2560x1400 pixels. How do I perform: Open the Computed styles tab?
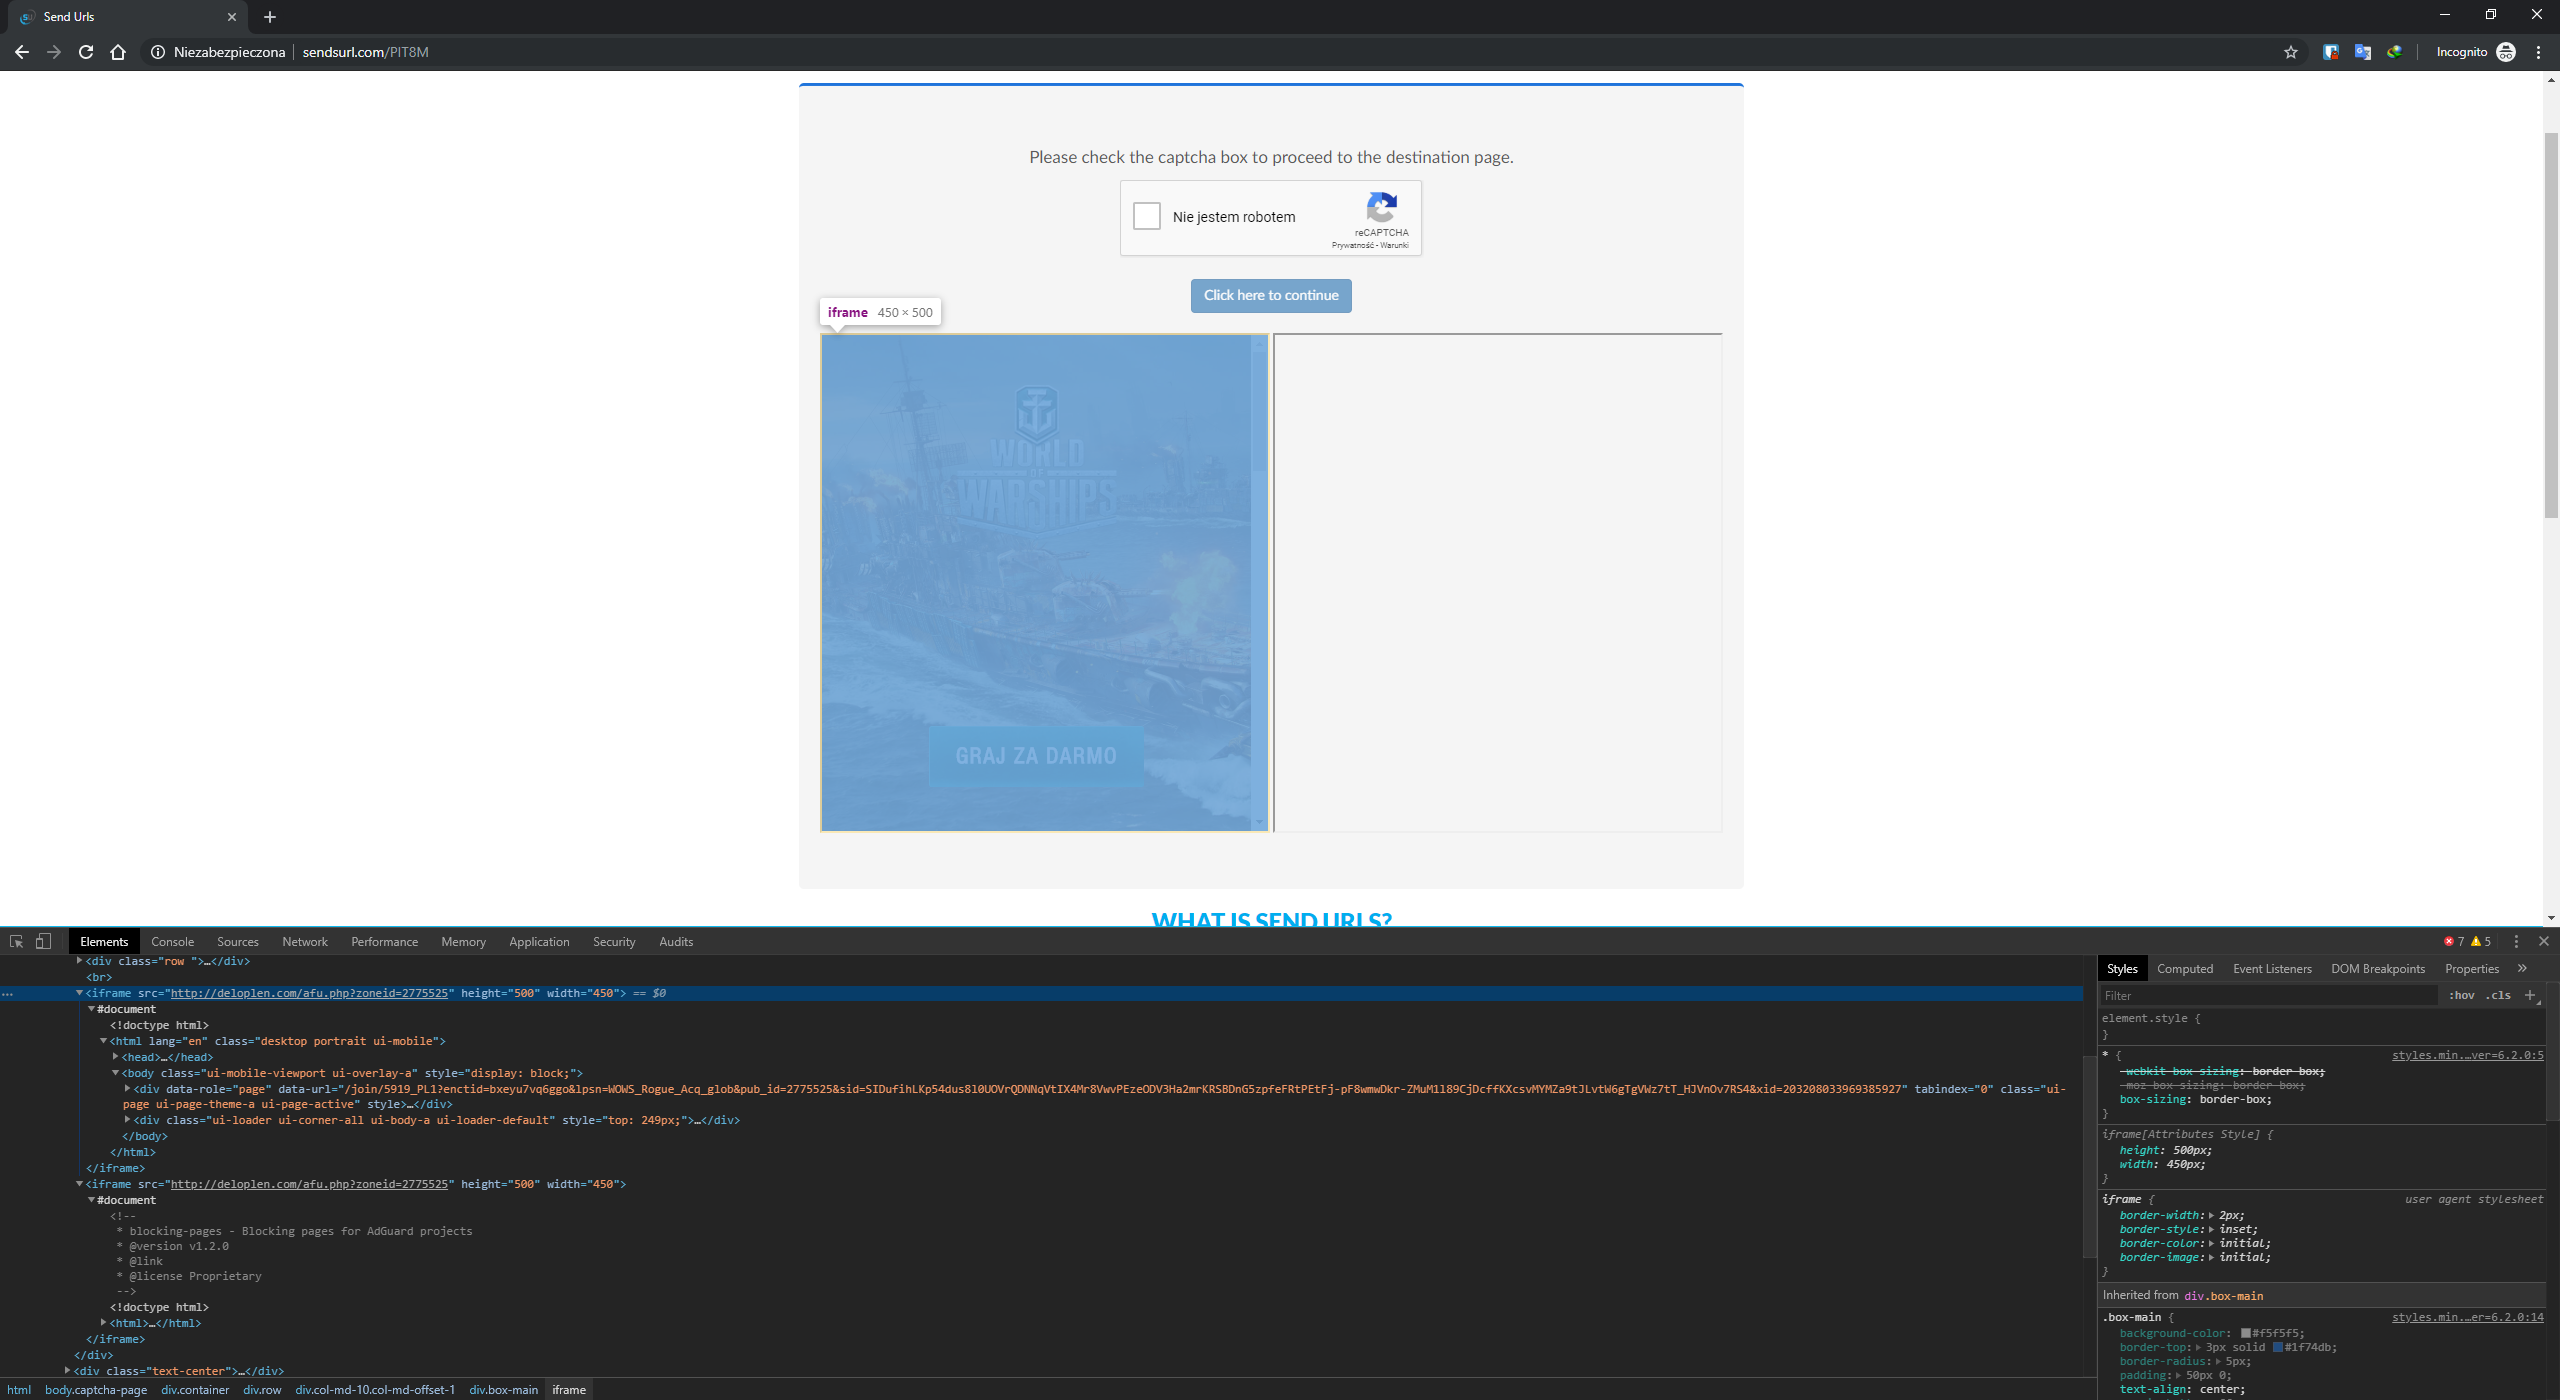(2185, 968)
